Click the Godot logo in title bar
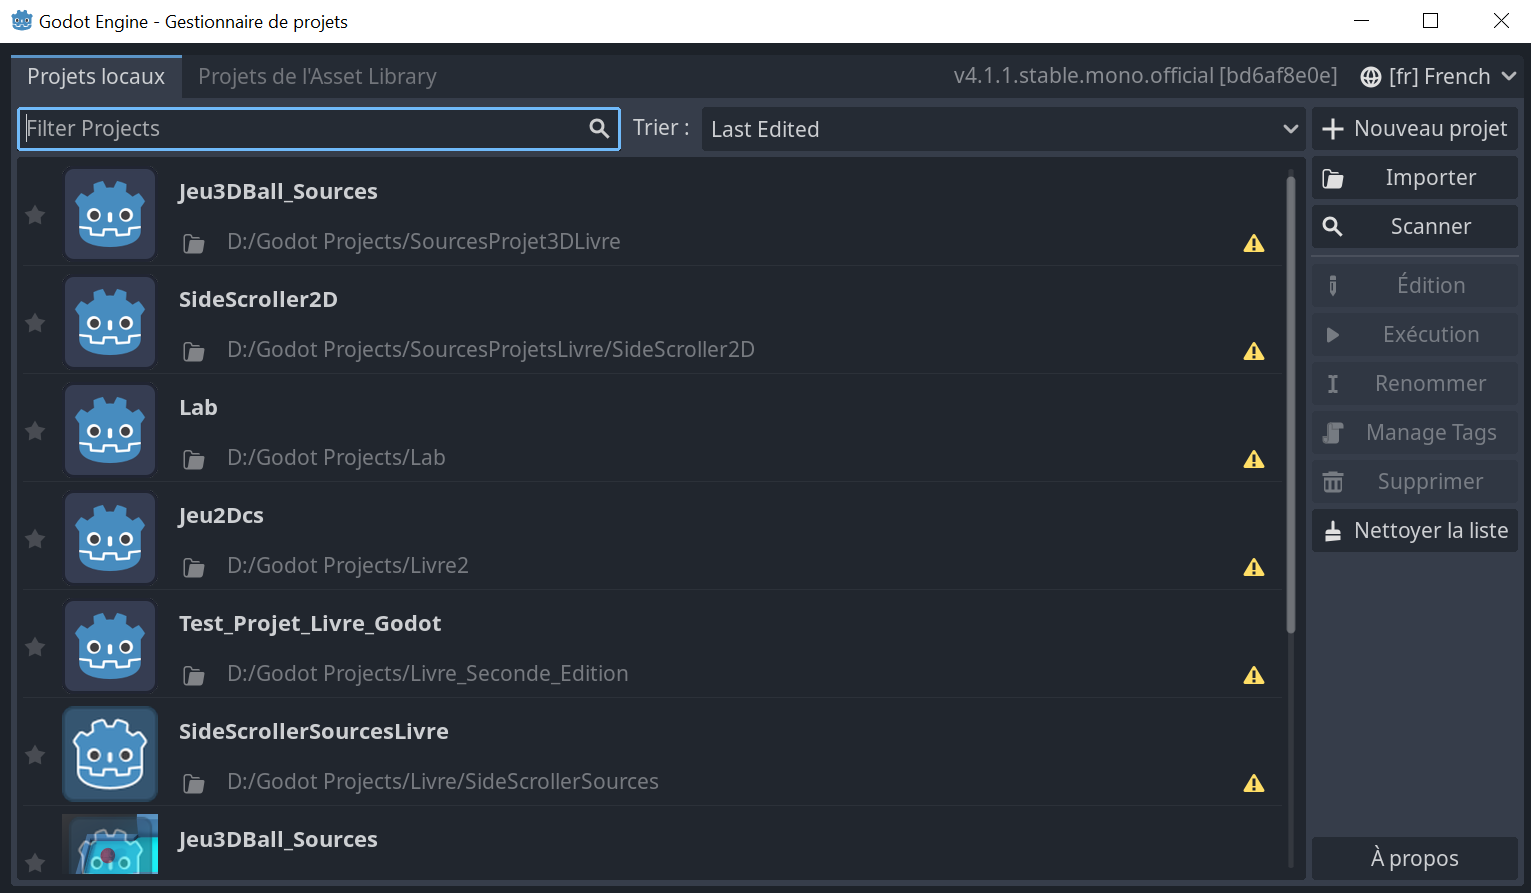Image resolution: width=1531 pixels, height=893 pixels. 22,21
